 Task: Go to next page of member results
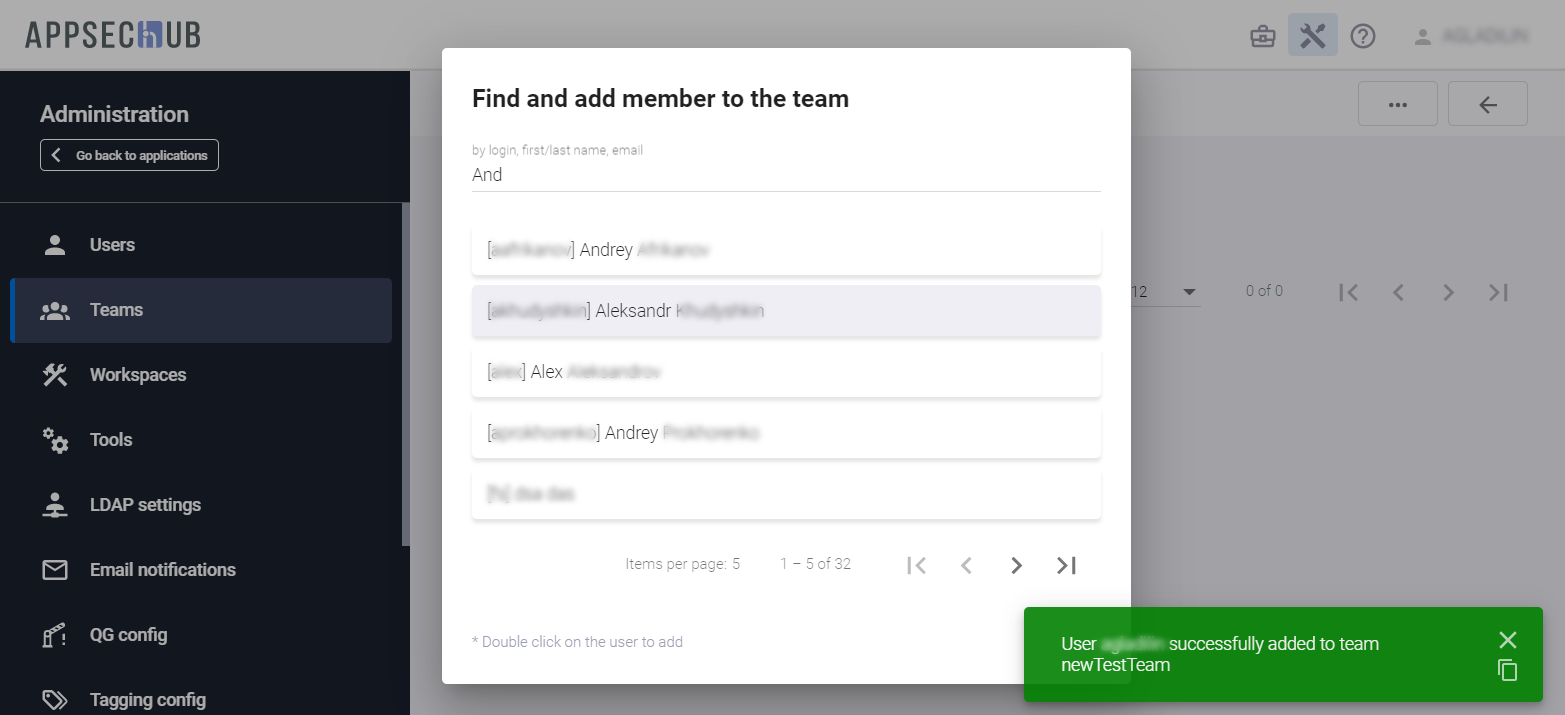tap(1016, 565)
